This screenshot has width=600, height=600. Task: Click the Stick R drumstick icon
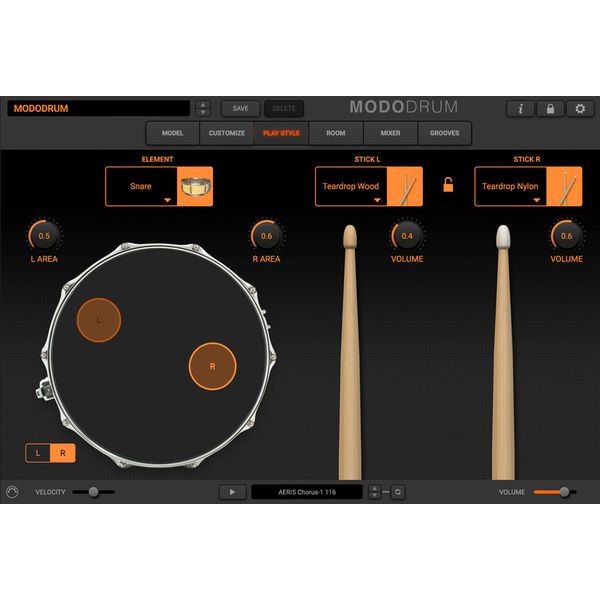click(566, 186)
